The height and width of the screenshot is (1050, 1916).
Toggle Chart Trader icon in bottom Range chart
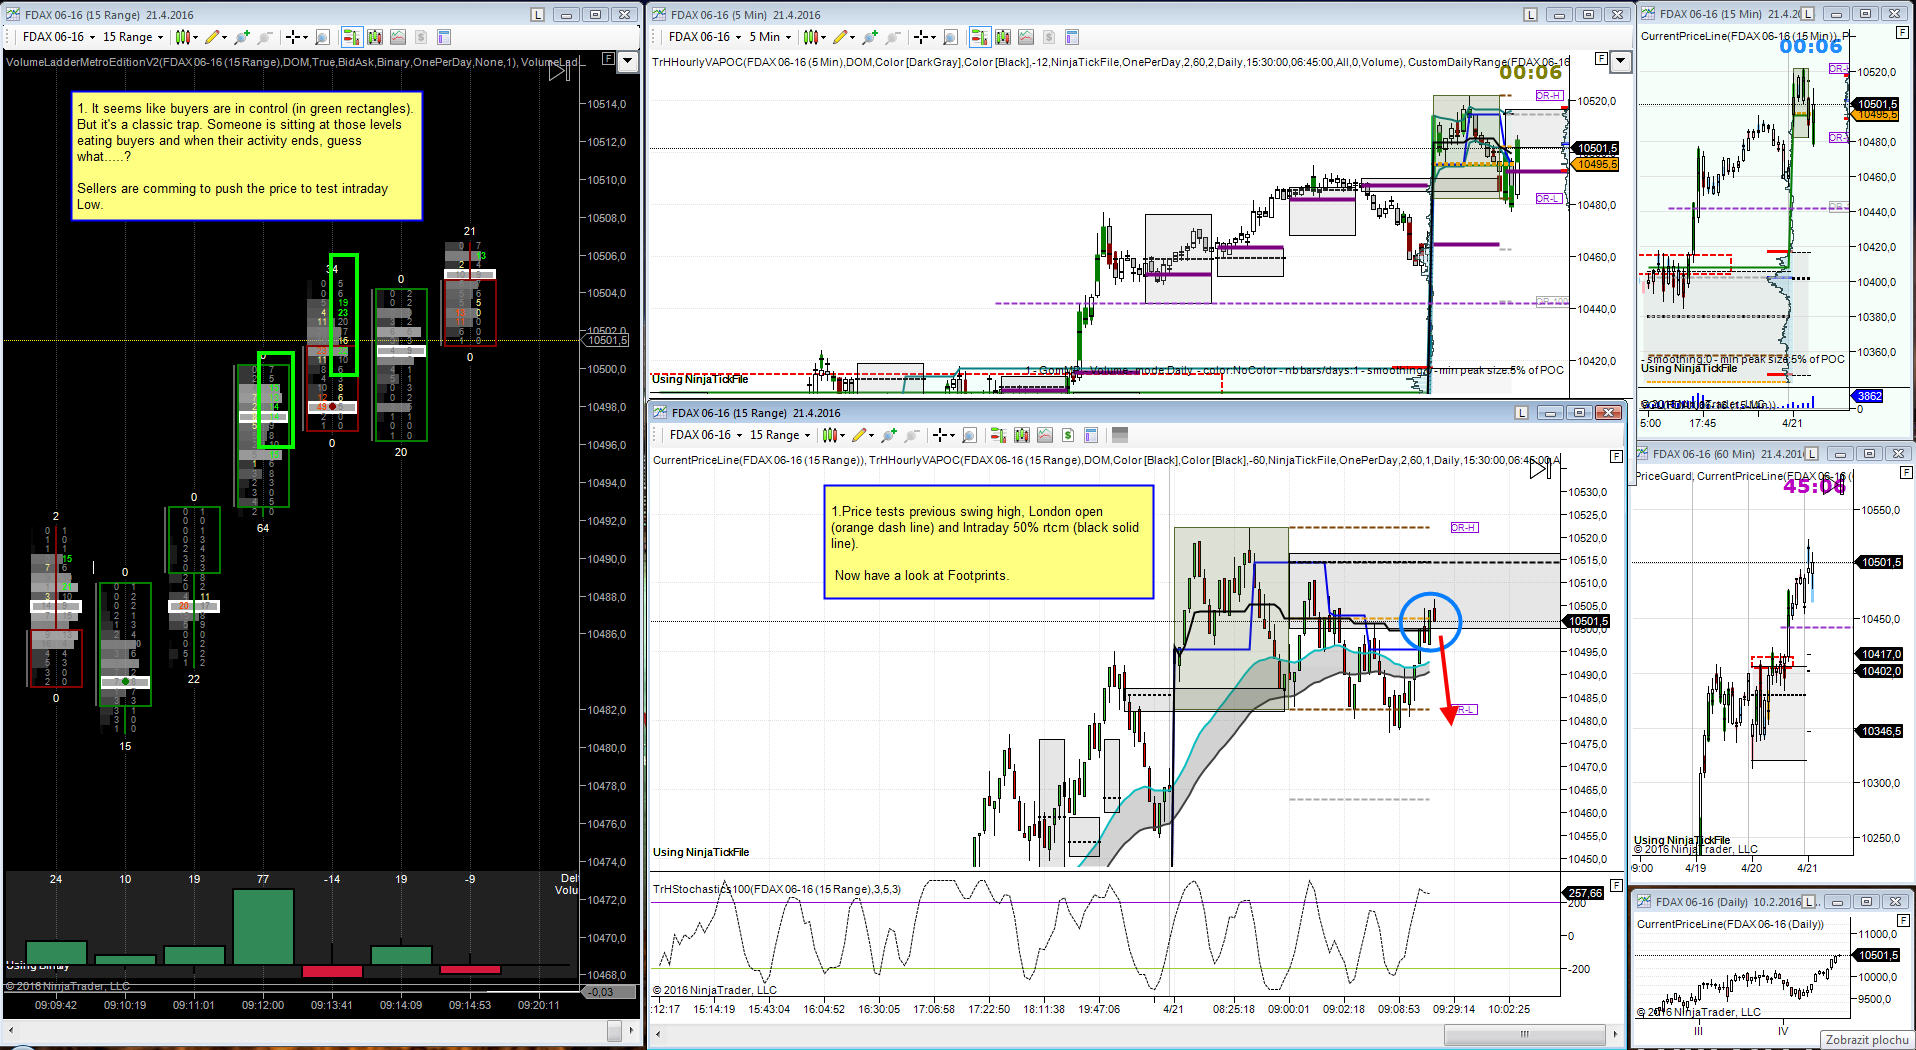pos(998,435)
